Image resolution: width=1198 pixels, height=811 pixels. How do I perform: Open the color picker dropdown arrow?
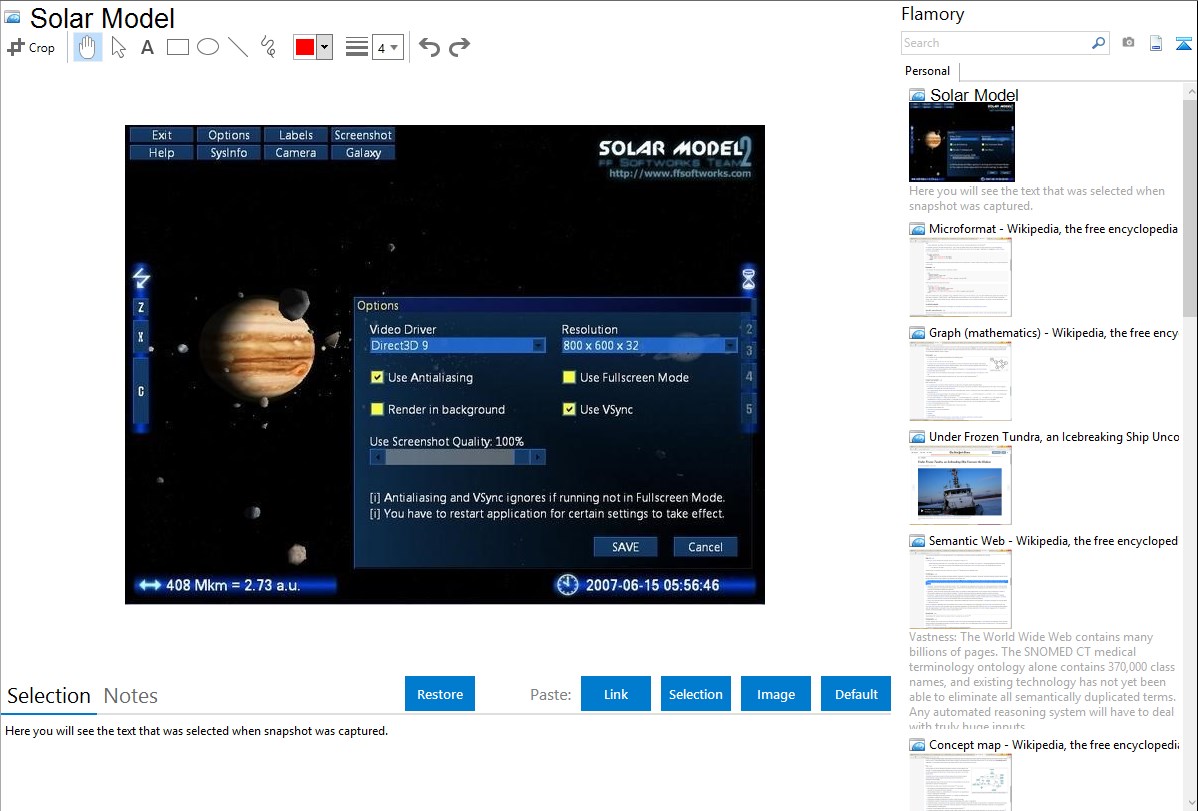click(x=324, y=47)
